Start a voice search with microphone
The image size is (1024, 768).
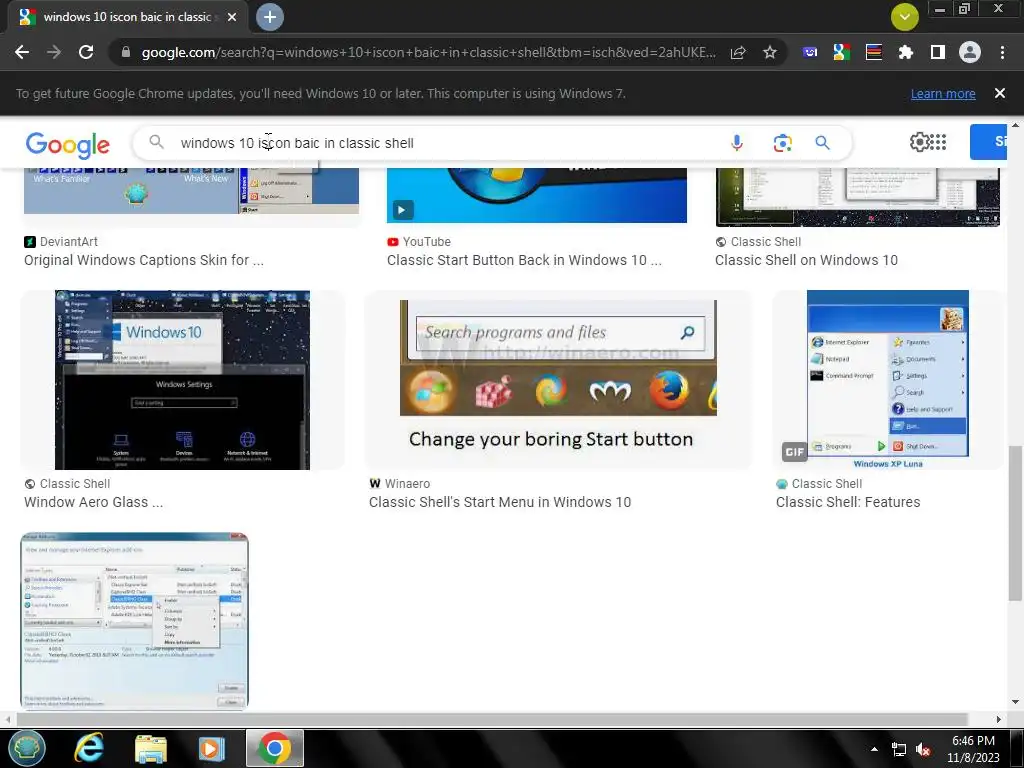pyautogui.click(x=737, y=143)
